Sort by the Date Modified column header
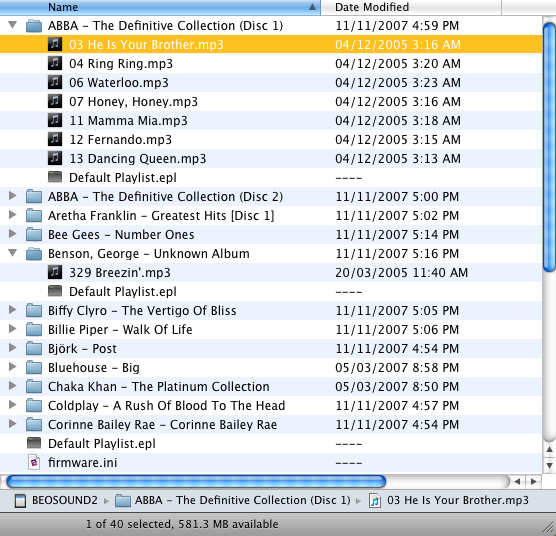The height and width of the screenshot is (536, 556). point(411,7)
